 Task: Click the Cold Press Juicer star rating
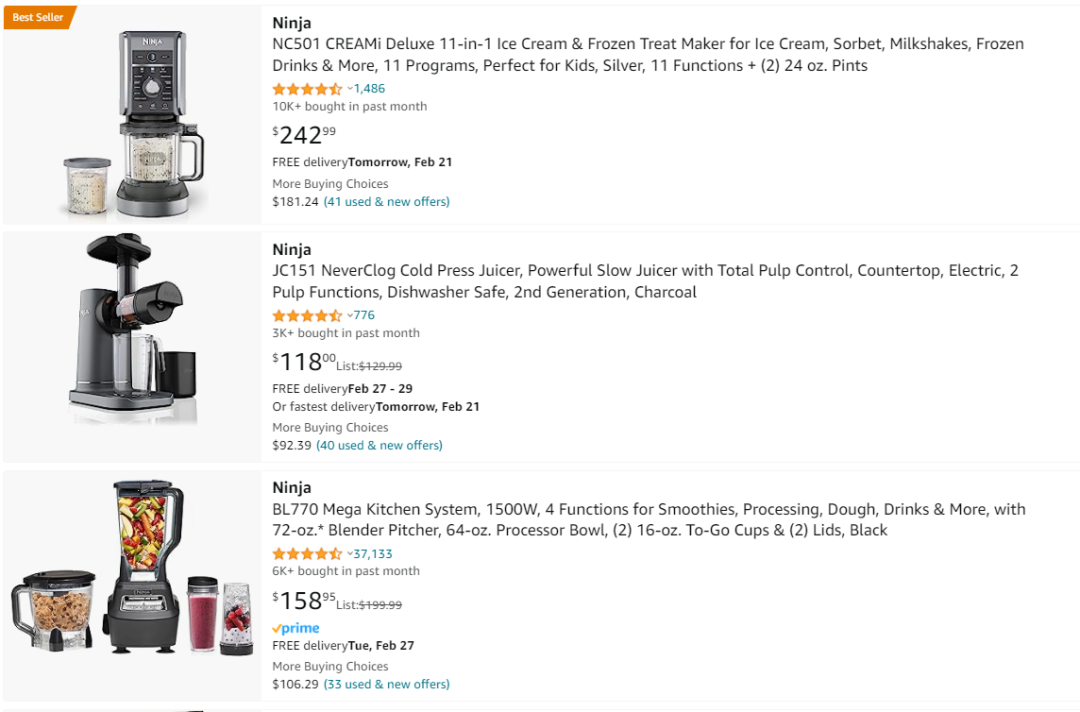(307, 316)
